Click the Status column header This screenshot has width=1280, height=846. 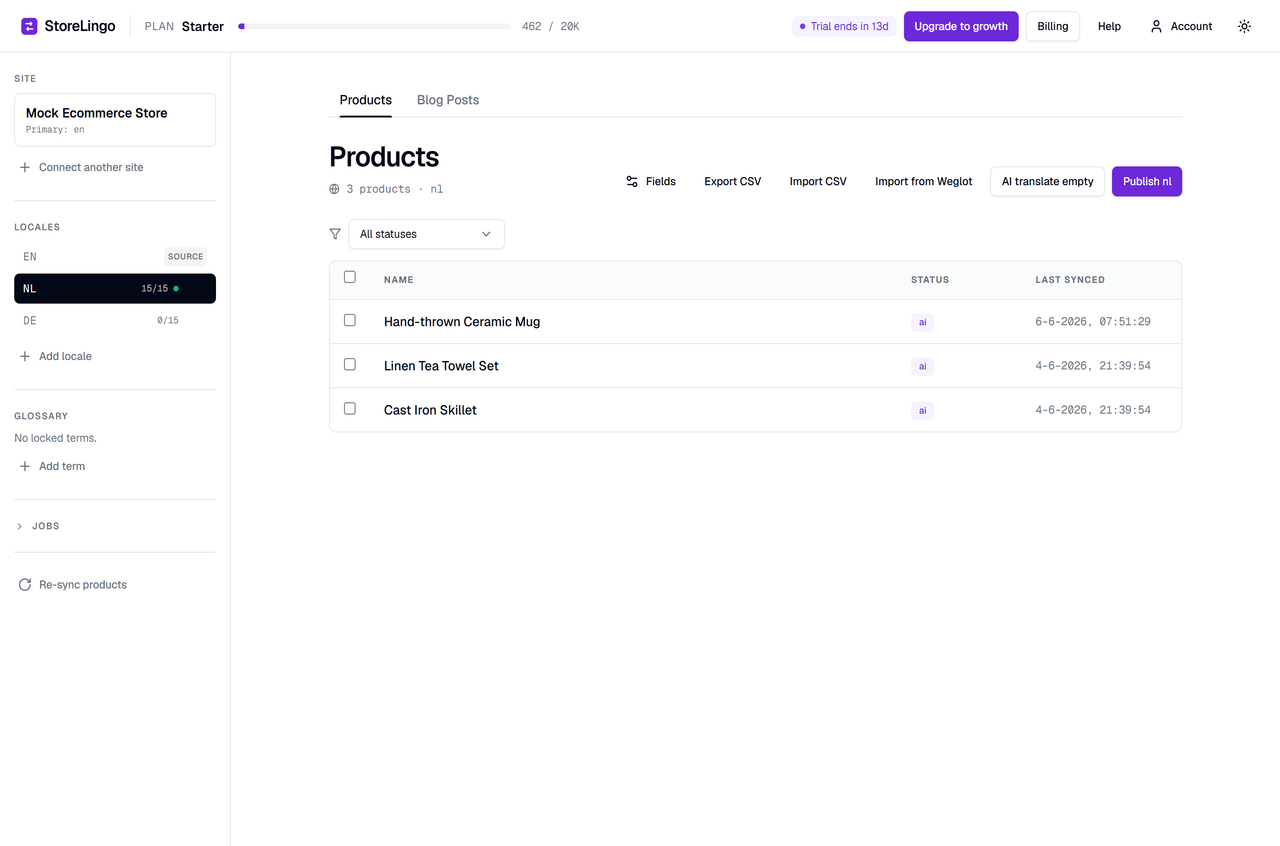[x=930, y=280]
